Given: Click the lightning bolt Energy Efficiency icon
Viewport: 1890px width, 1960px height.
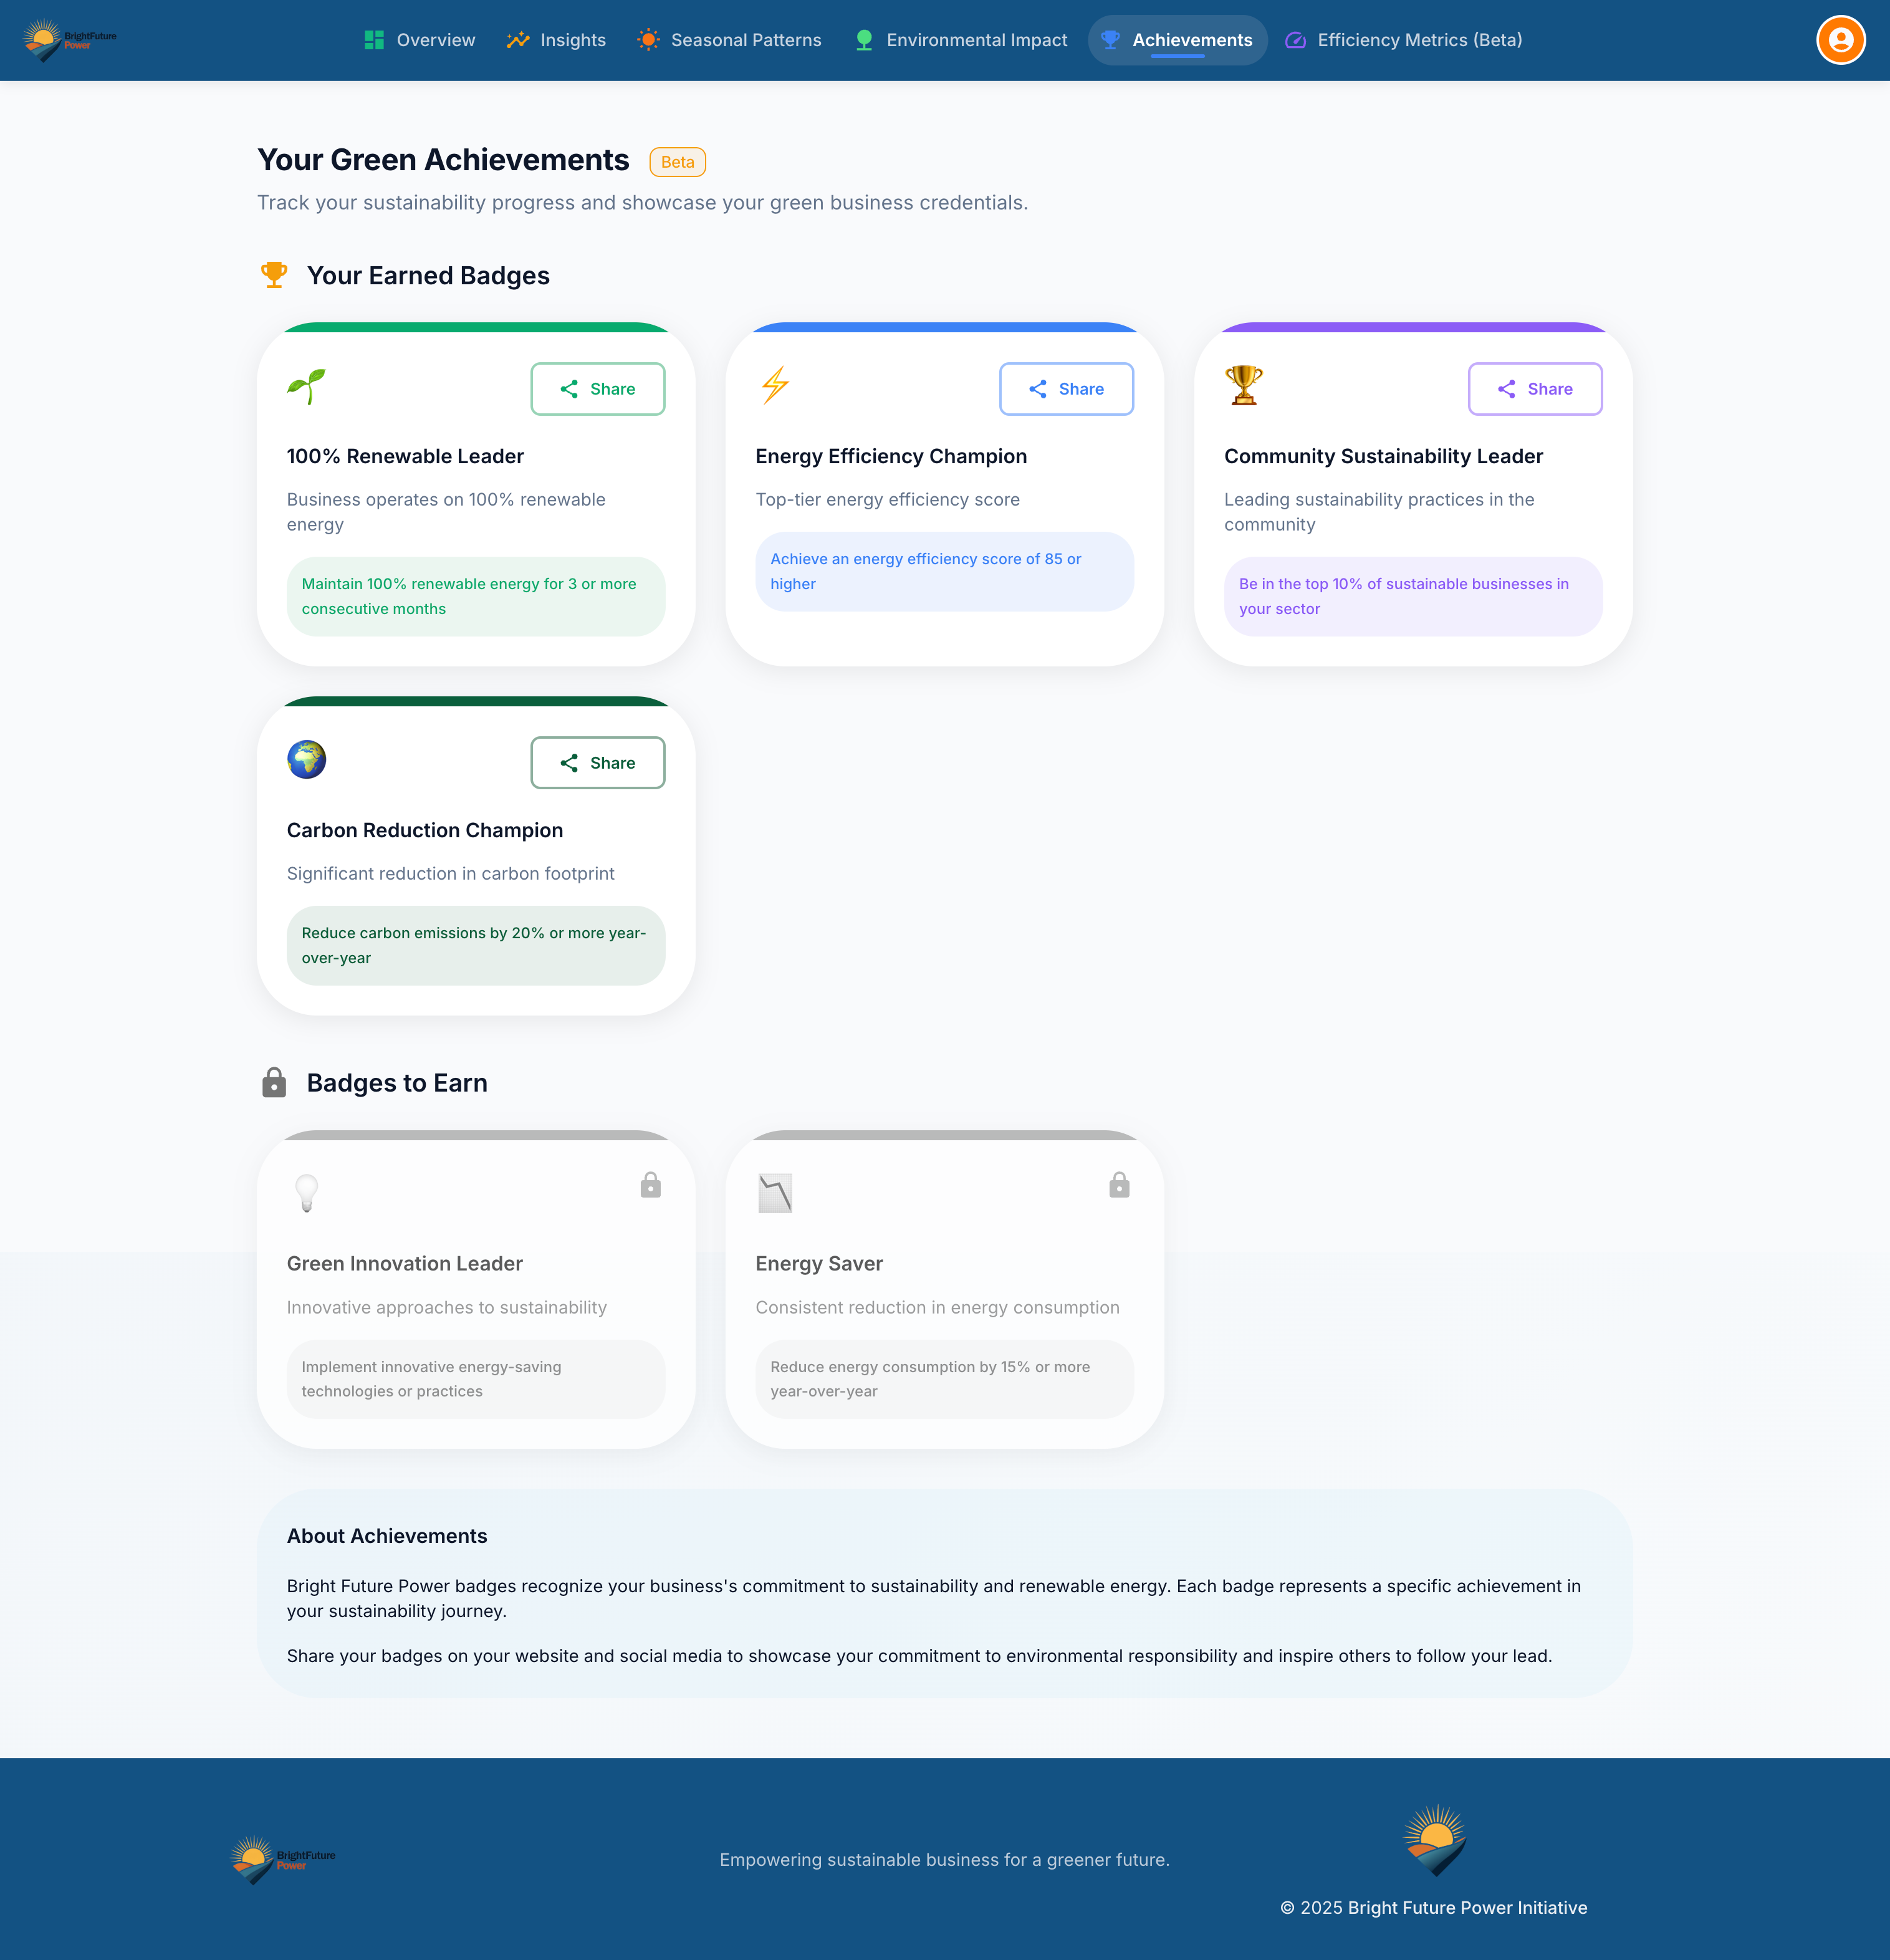Looking at the screenshot, I should tap(775, 385).
